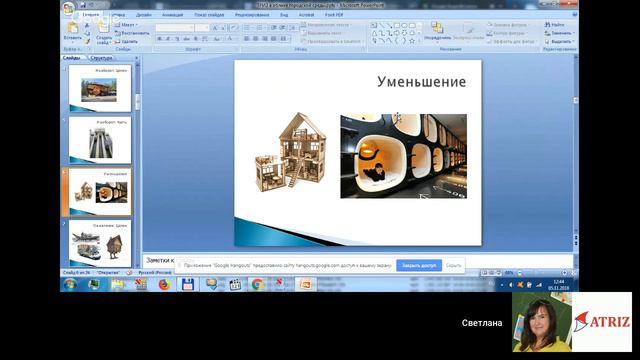This screenshot has height=360, width=640.
Task: Select slide thumbnail with escalator image
Action: (100, 140)
